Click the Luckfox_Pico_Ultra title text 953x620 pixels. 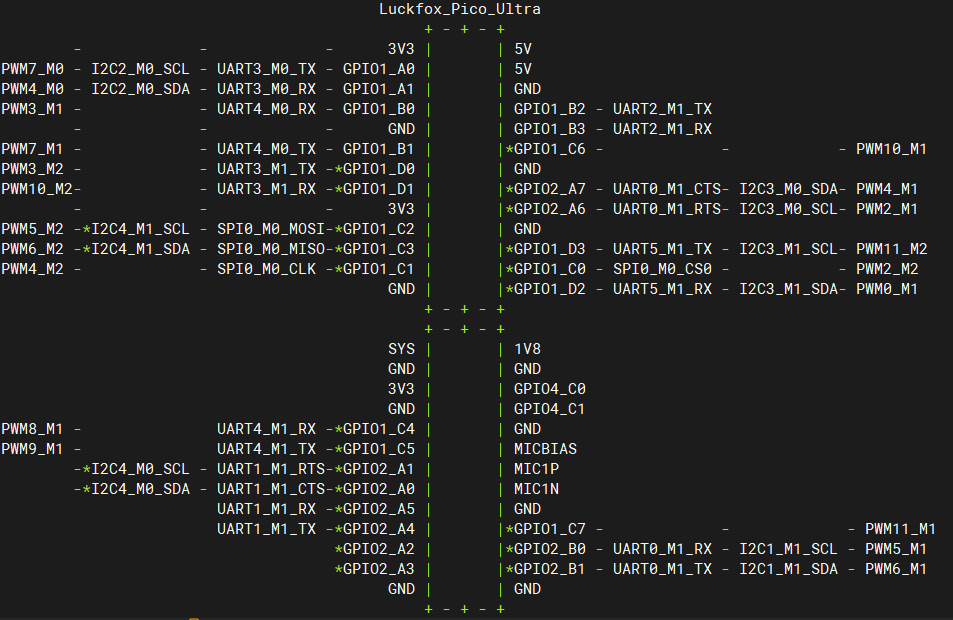coord(460,9)
